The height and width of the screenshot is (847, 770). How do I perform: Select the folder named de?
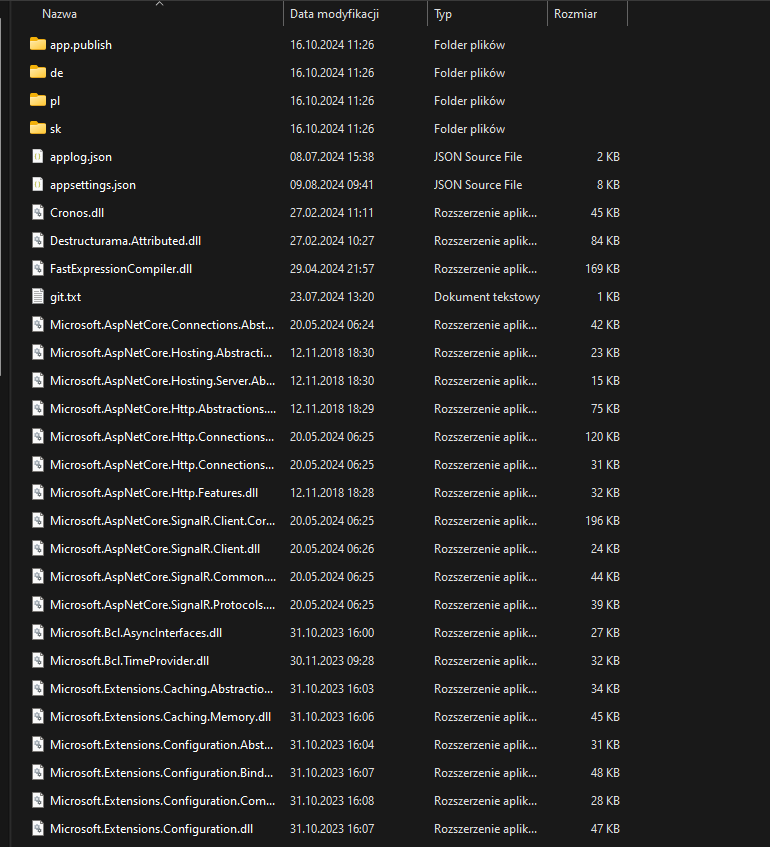(57, 73)
